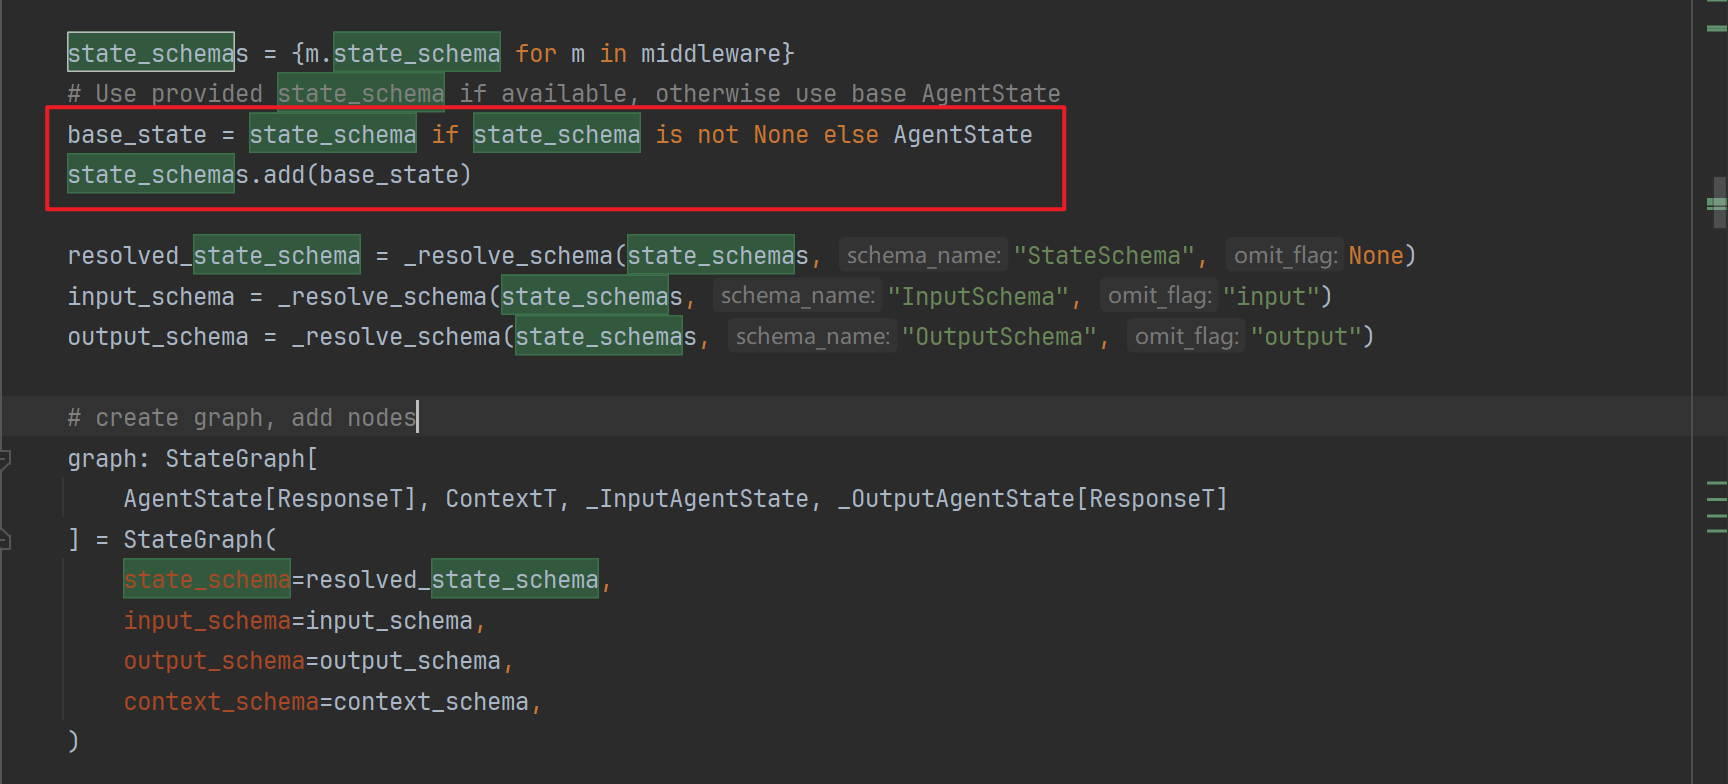Click 'AgentState' after the else keyword
Image resolution: width=1728 pixels, height=784 pixels.
[962, 135]
